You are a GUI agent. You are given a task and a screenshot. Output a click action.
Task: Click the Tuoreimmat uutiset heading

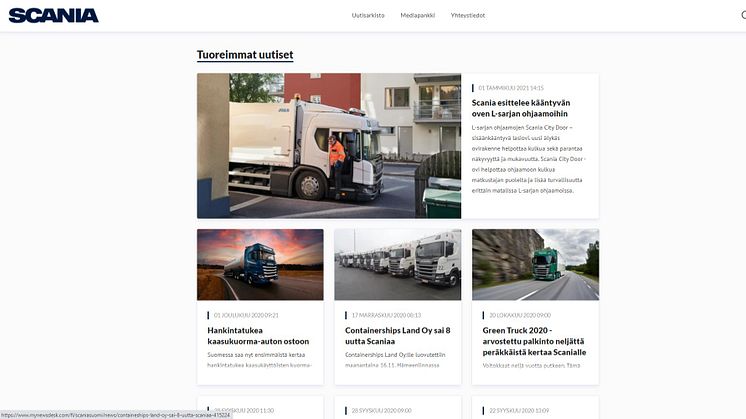coord(245,55)
